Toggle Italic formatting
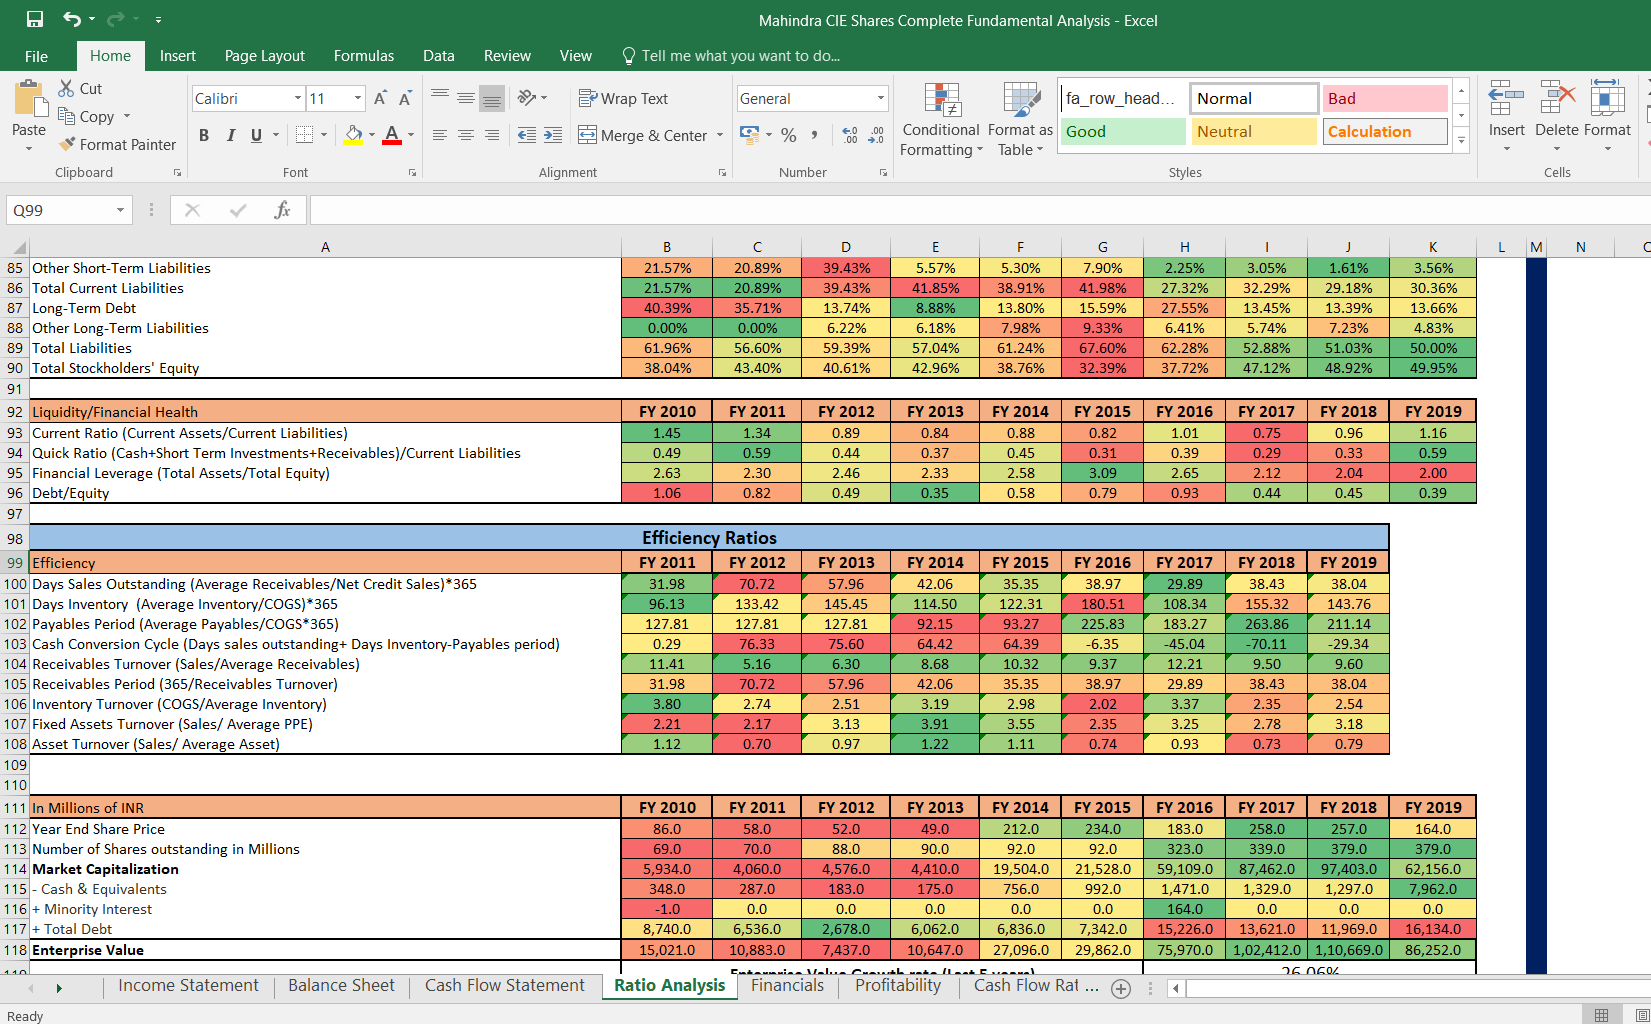 [x=230, y=135]
